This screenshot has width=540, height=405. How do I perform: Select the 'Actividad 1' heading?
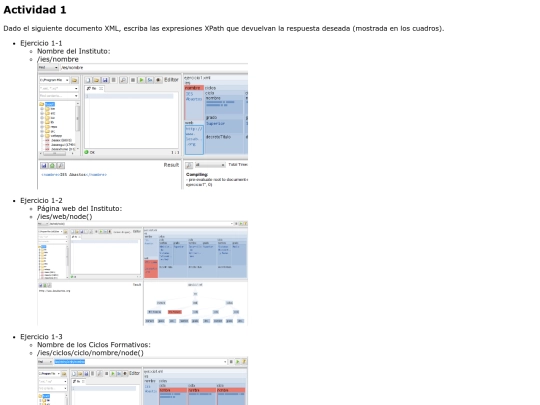(x=35, y=10)
